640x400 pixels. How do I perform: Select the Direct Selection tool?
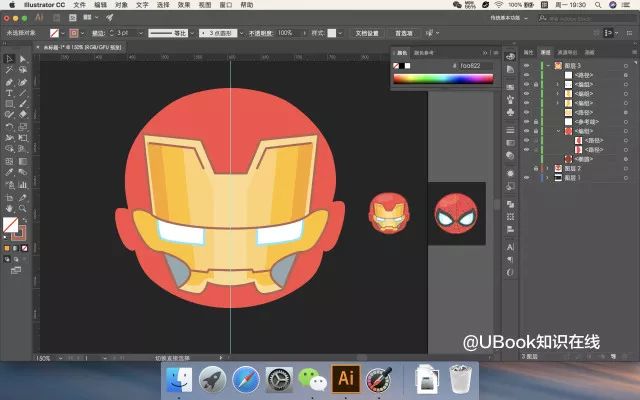[x=22, y=59]
